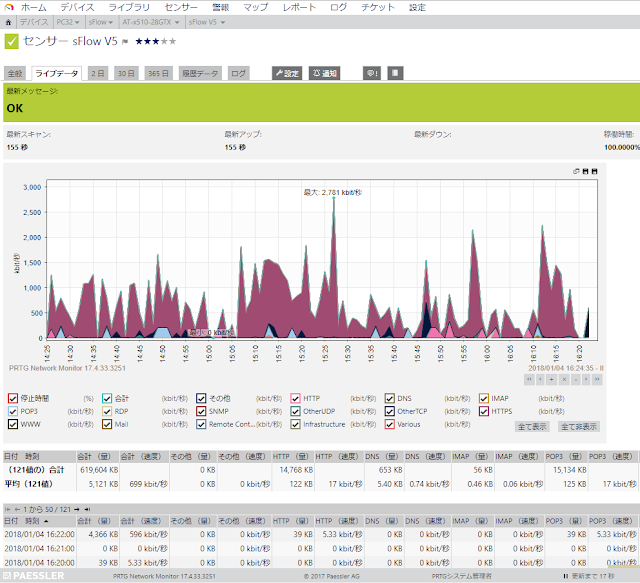Toggle the OtherUDP channel checkbox
This screenshot has width=640, height=583.
(296, 411)
